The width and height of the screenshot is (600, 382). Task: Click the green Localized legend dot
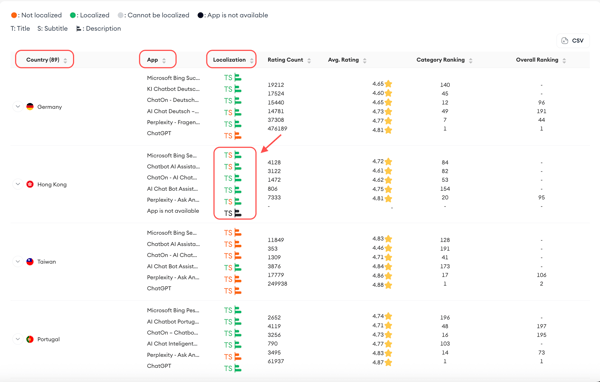(73, 15)
